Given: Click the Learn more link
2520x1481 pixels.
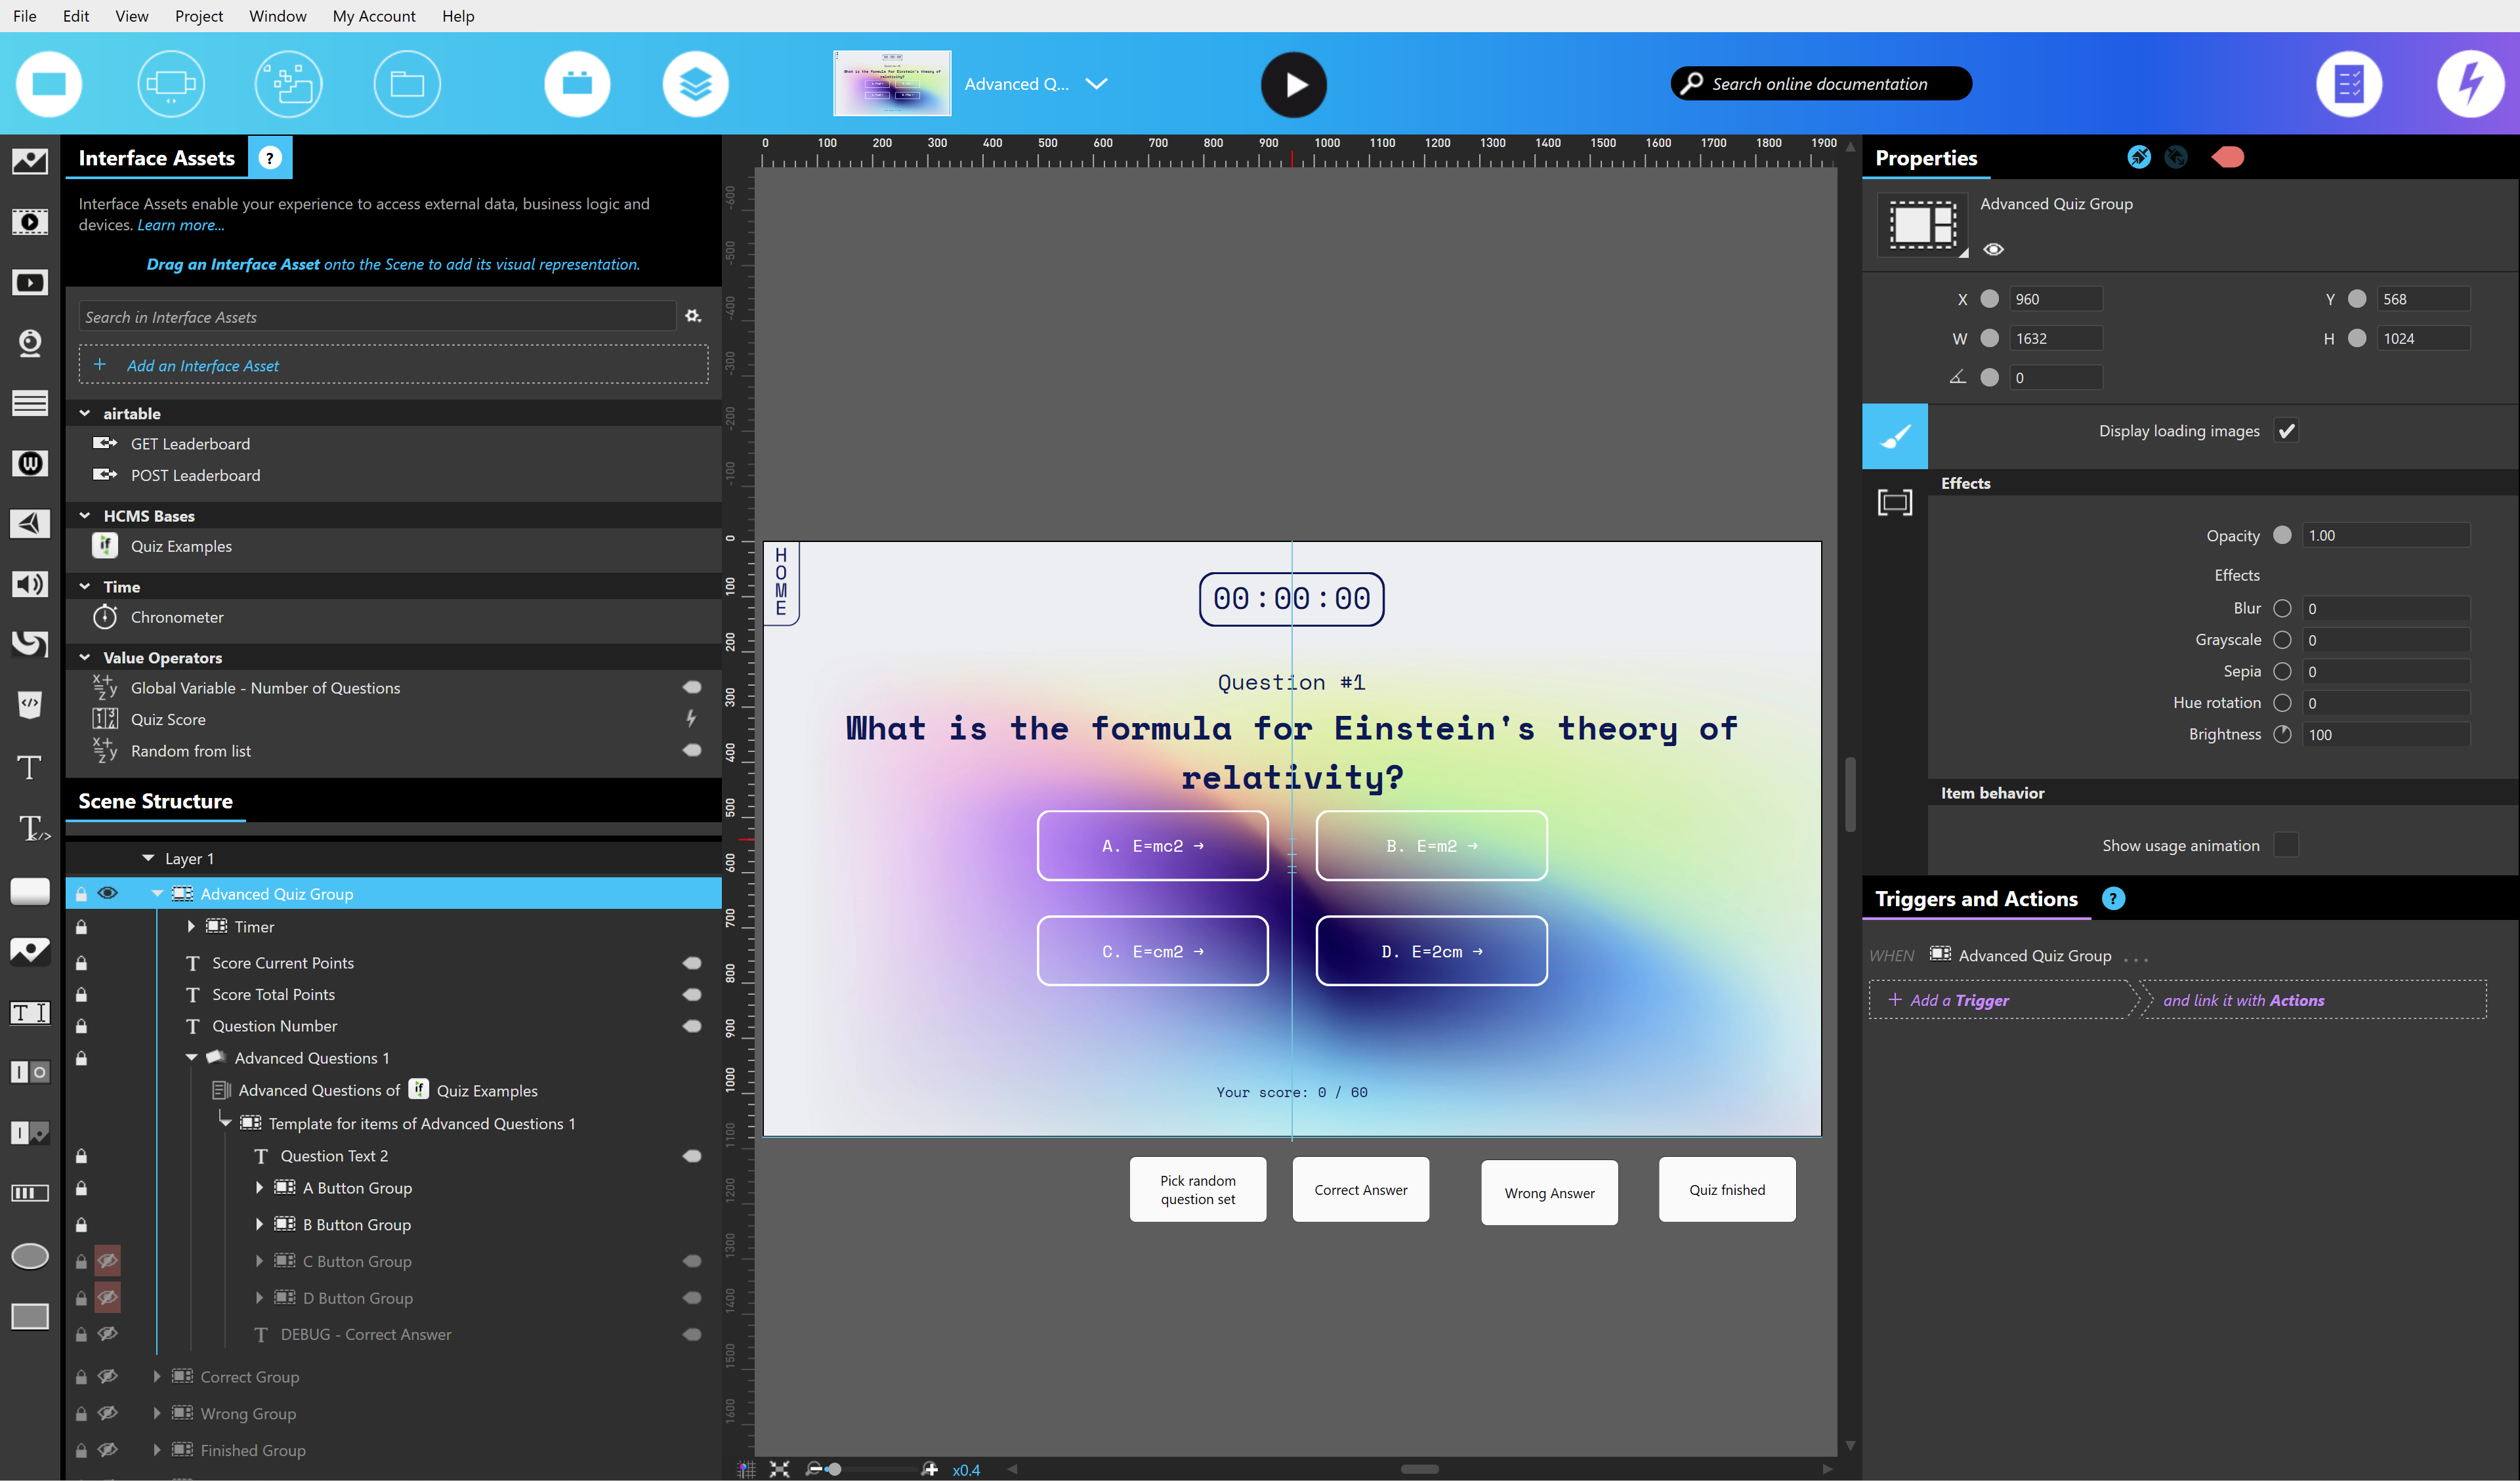Looking at the screenshot, I should pyautogui.click(x=180, y=225).
